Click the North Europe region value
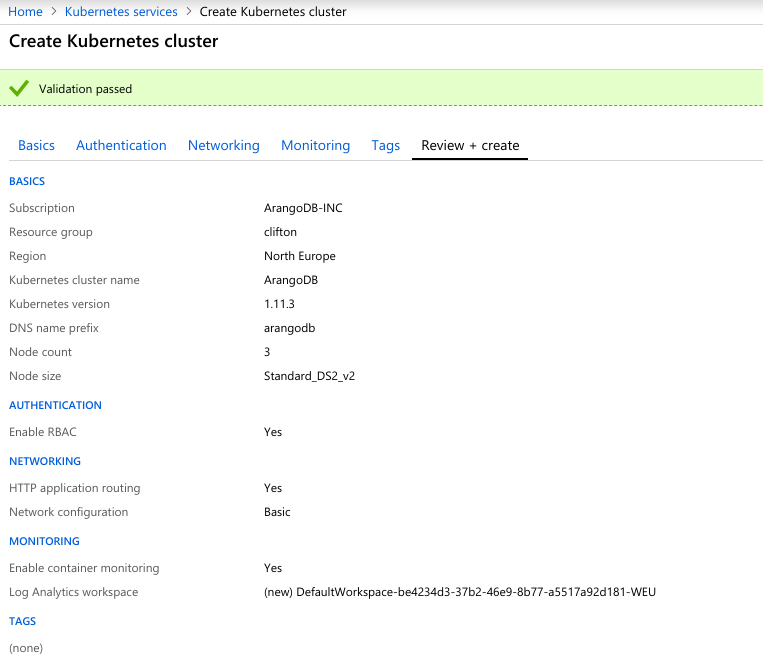This screenshot has width=763, height=663. click(300, 256)
